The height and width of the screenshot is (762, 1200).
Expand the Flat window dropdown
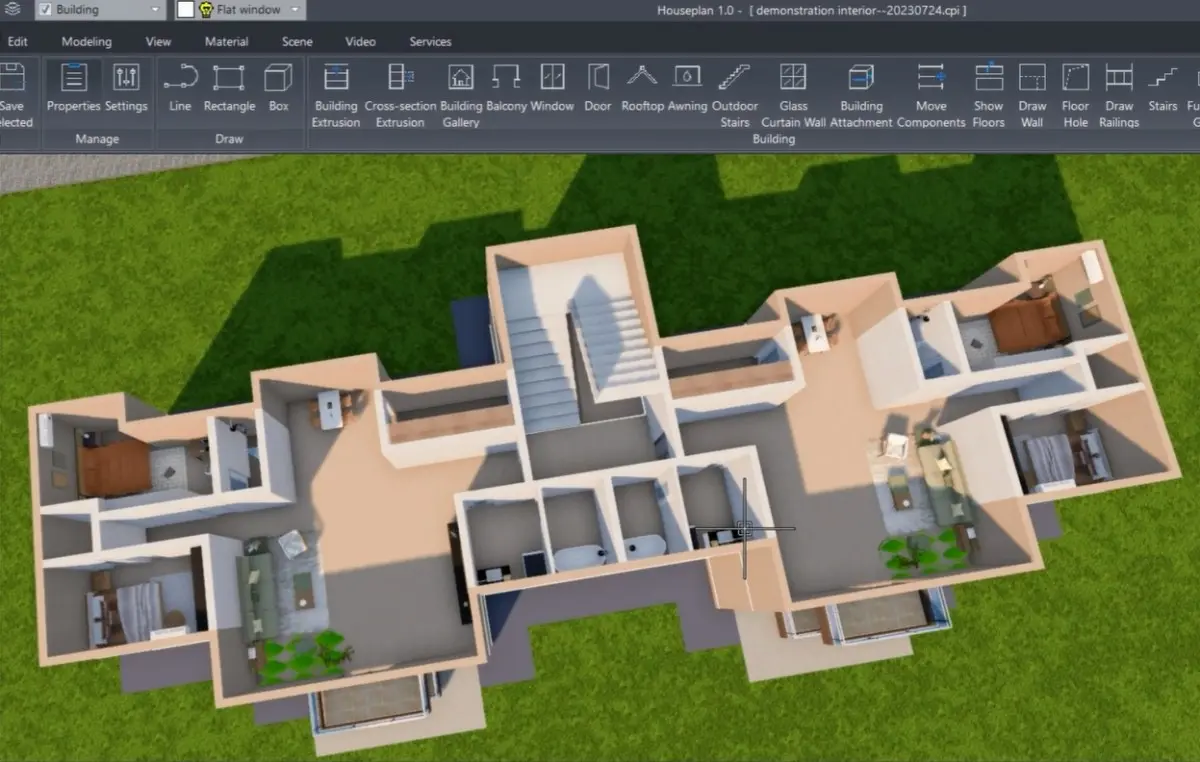pos(297,10)
